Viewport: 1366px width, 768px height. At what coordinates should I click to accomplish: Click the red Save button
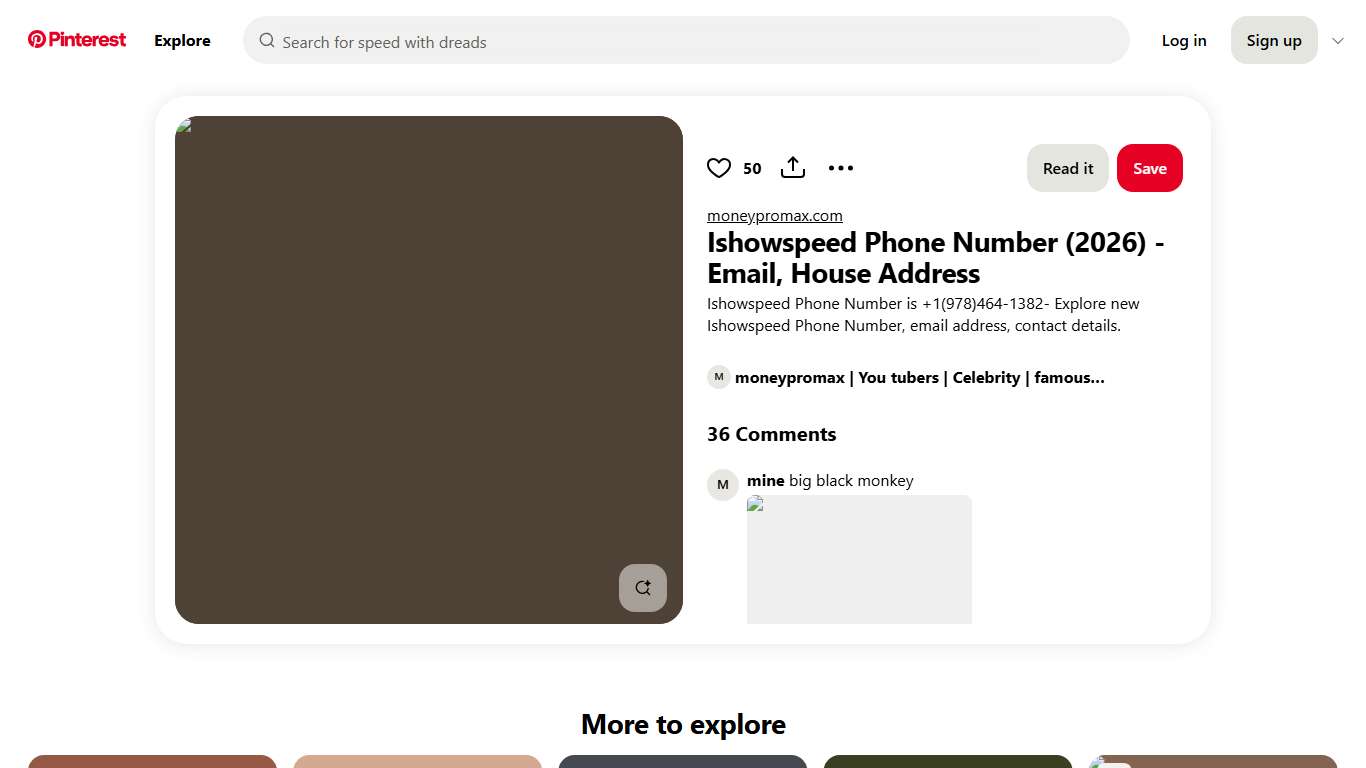click(1149, 168)
